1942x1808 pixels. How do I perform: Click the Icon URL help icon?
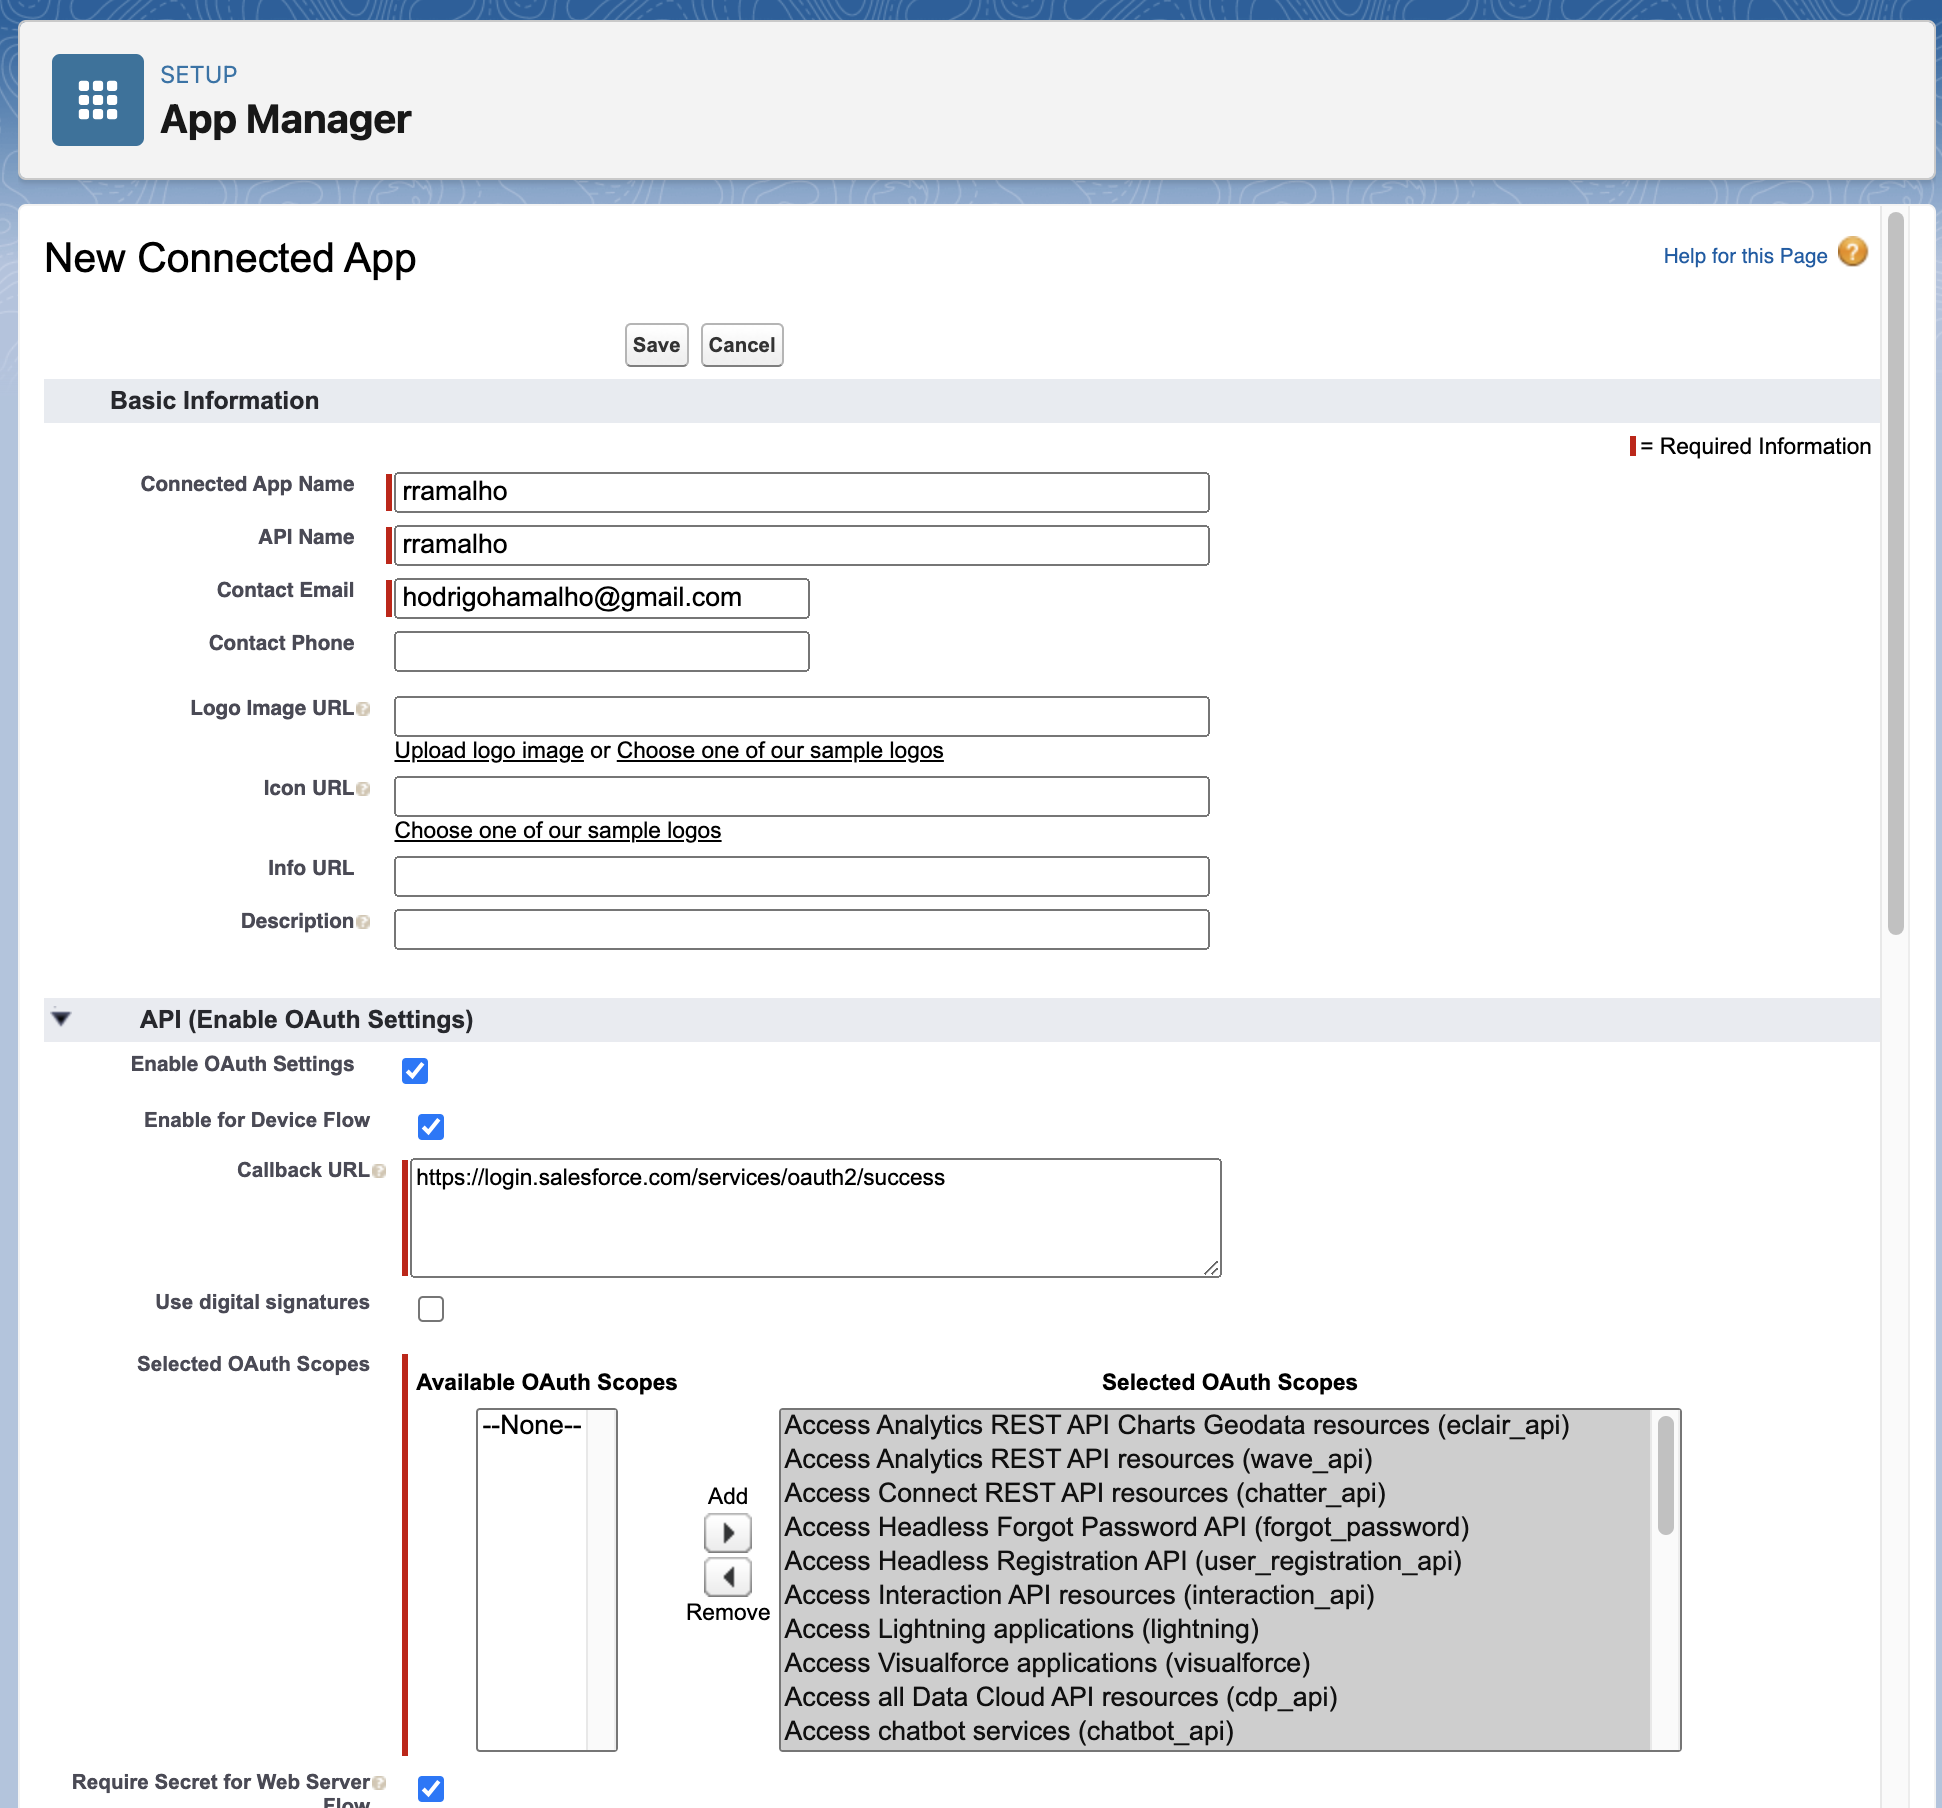363,789
